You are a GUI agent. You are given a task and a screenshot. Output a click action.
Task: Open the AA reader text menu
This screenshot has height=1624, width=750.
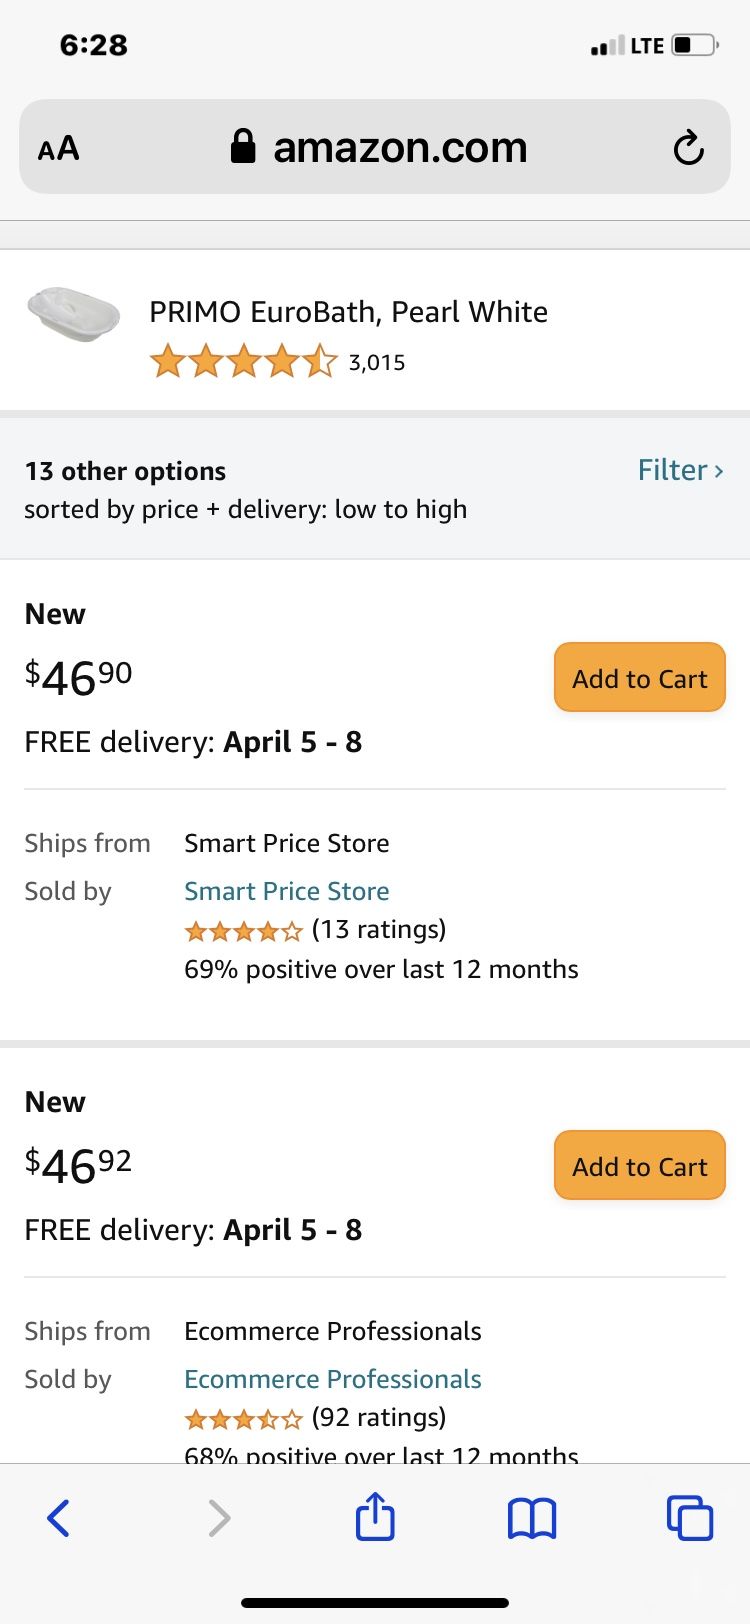tap(58, 148)
